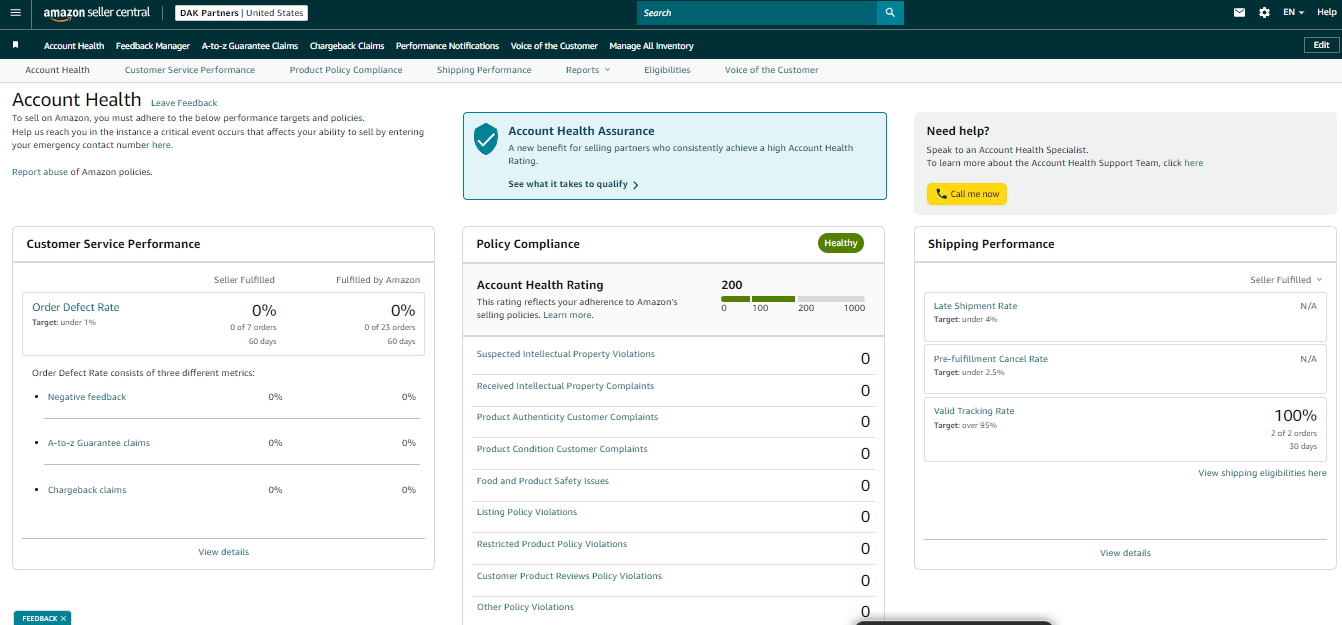Click the Amazon Seller Central logo
Viewport: 1342px width, 625px height.
click(x=97, y=13)
